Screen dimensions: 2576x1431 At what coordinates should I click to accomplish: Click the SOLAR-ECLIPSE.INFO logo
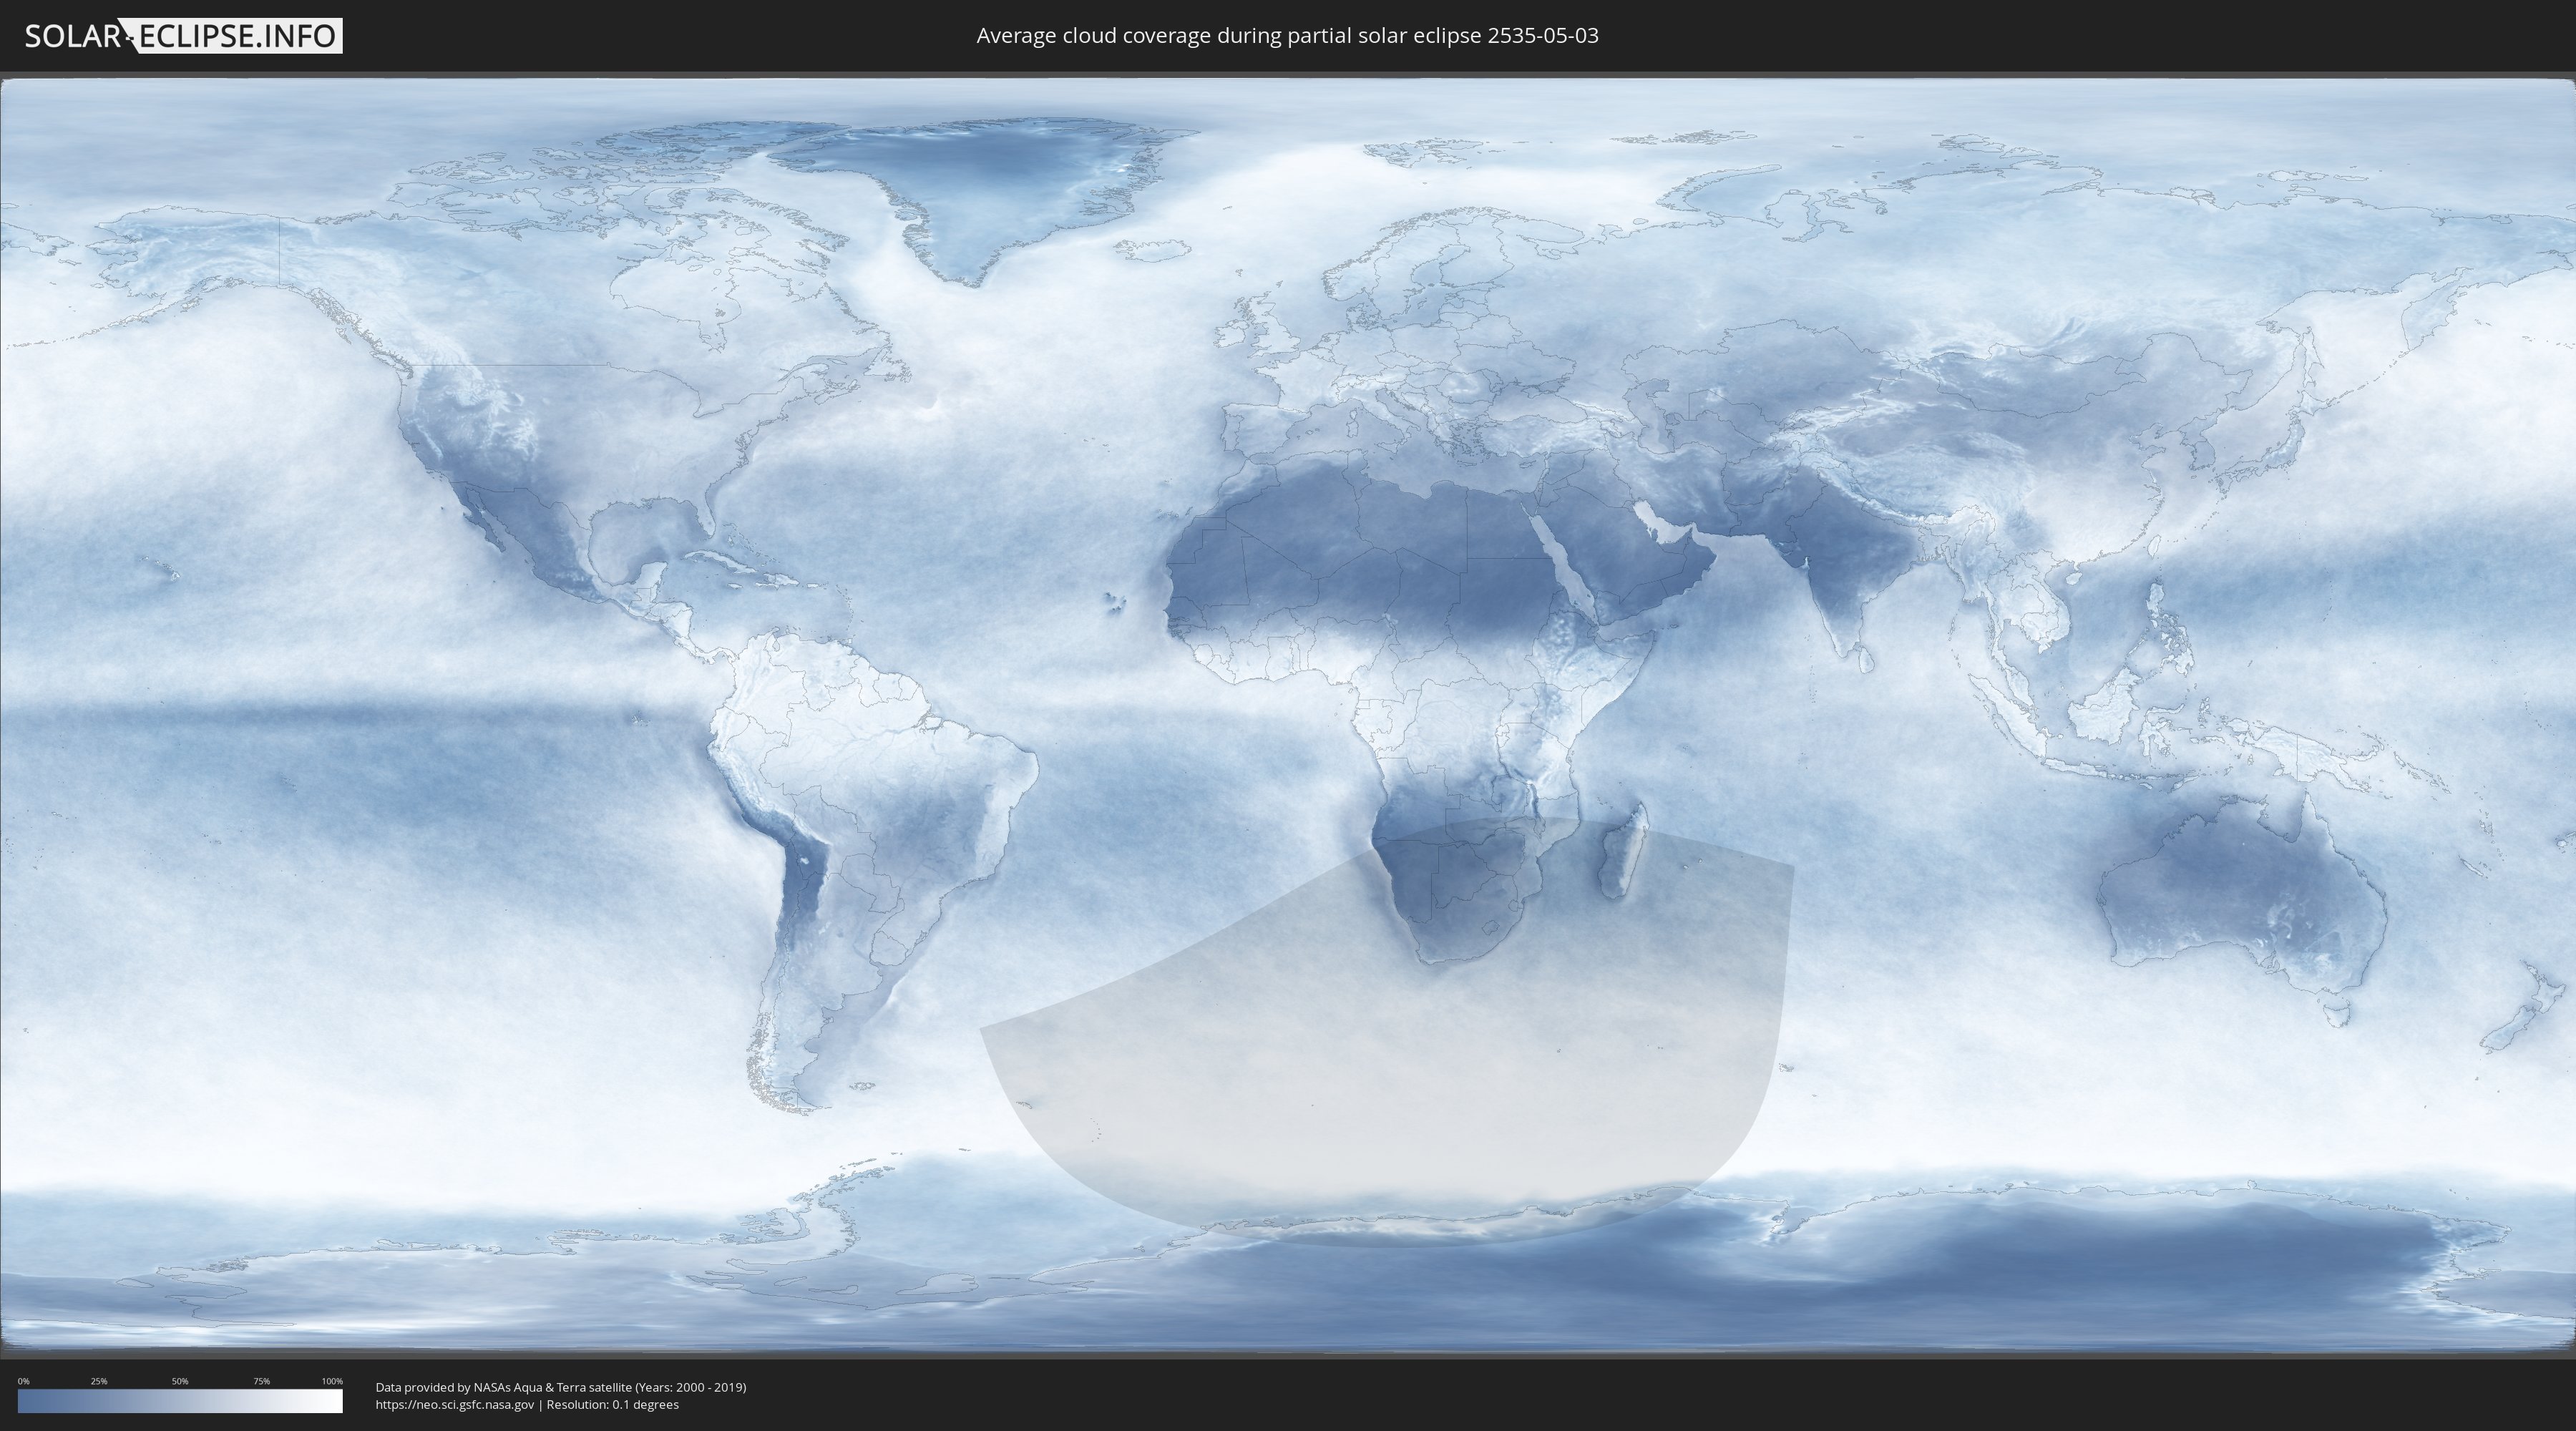[x=183, y=36]
